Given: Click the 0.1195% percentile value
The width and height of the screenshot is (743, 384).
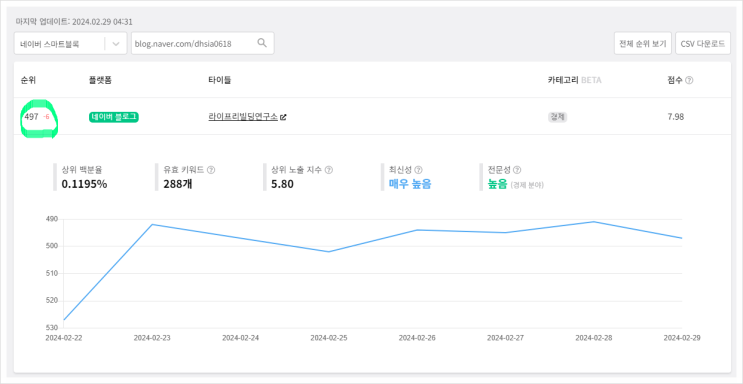Looking at the screenshot, I should (84, 184).
